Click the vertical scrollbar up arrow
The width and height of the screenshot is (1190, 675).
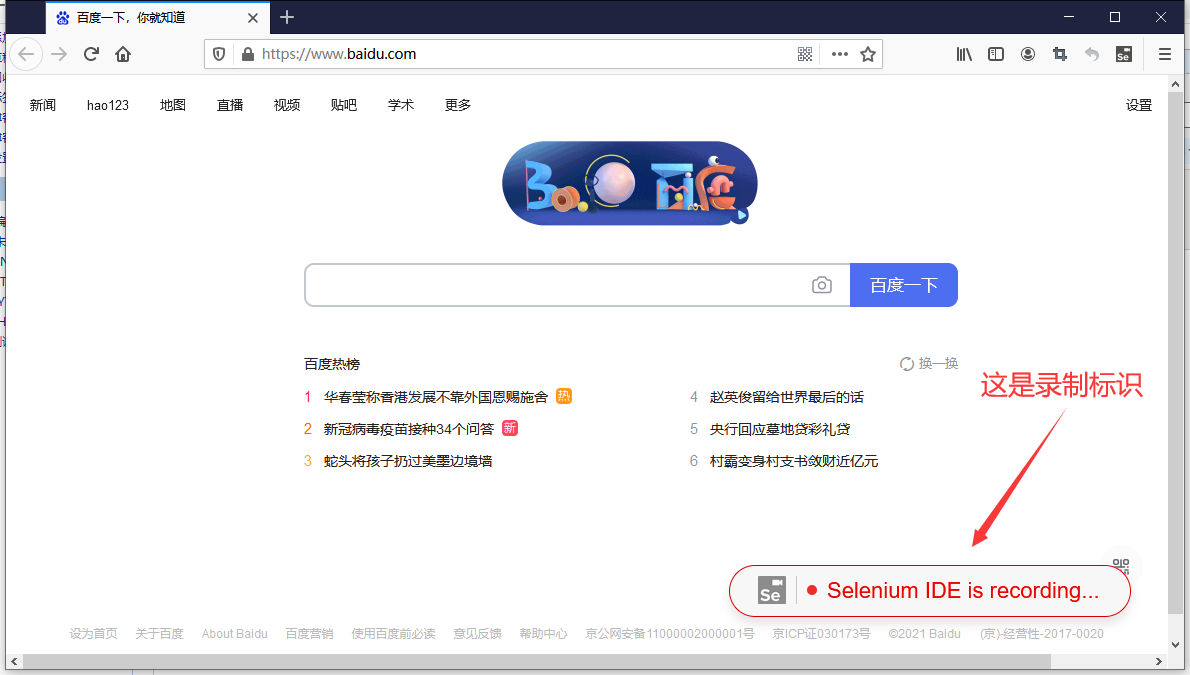(x=1176, y=84)
